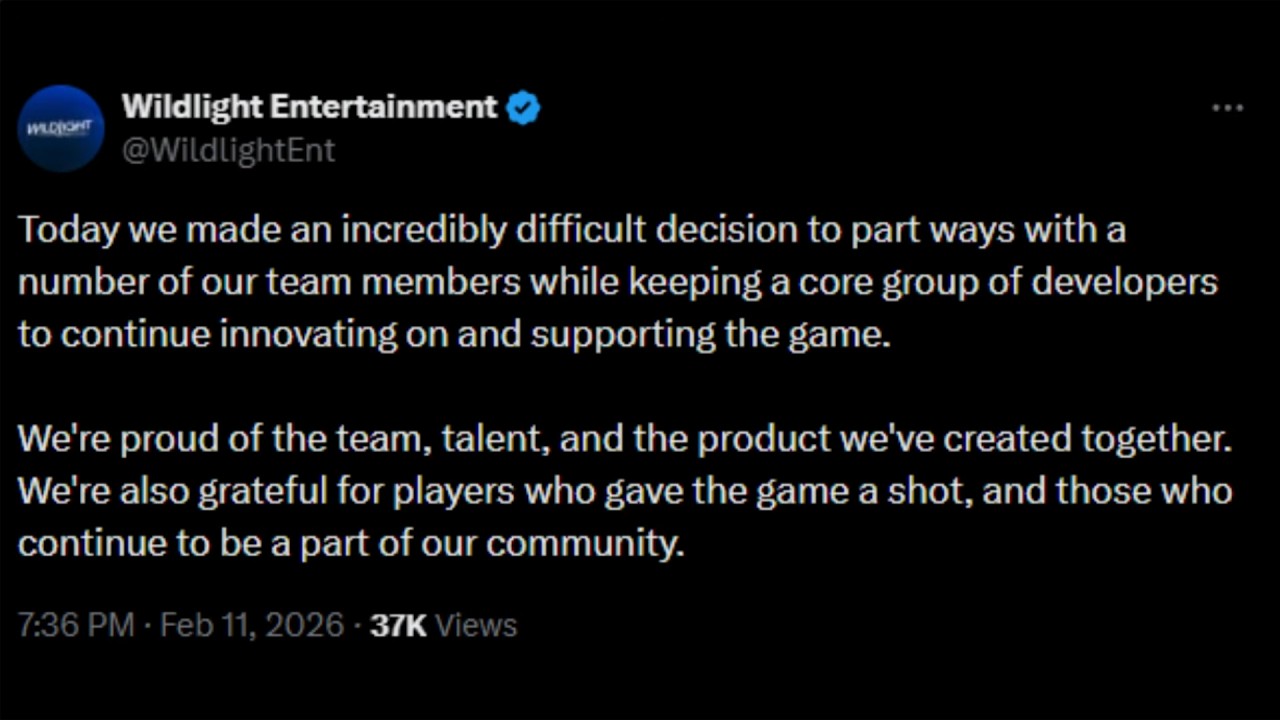Select the line starting "Today we made an incredibly"
Image resolution: width=1280 pixels, height=720 pixels.
click(572, 230)
